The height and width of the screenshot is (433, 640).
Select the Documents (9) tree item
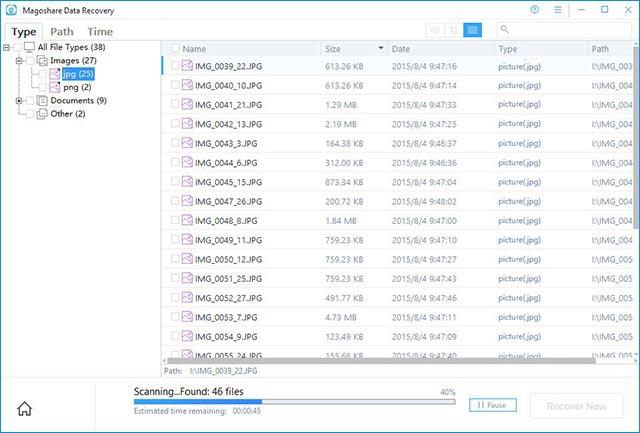78,100
